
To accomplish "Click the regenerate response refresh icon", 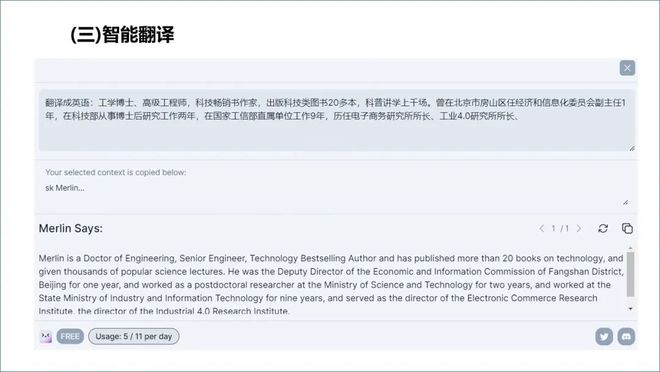I will pyautogui.click(x=603, y=228).
